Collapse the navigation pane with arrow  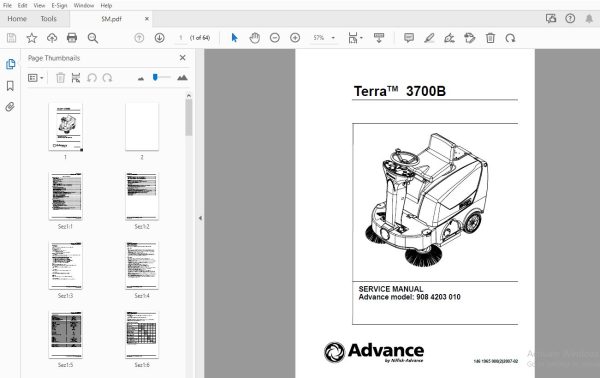click(x=200, y=218)
